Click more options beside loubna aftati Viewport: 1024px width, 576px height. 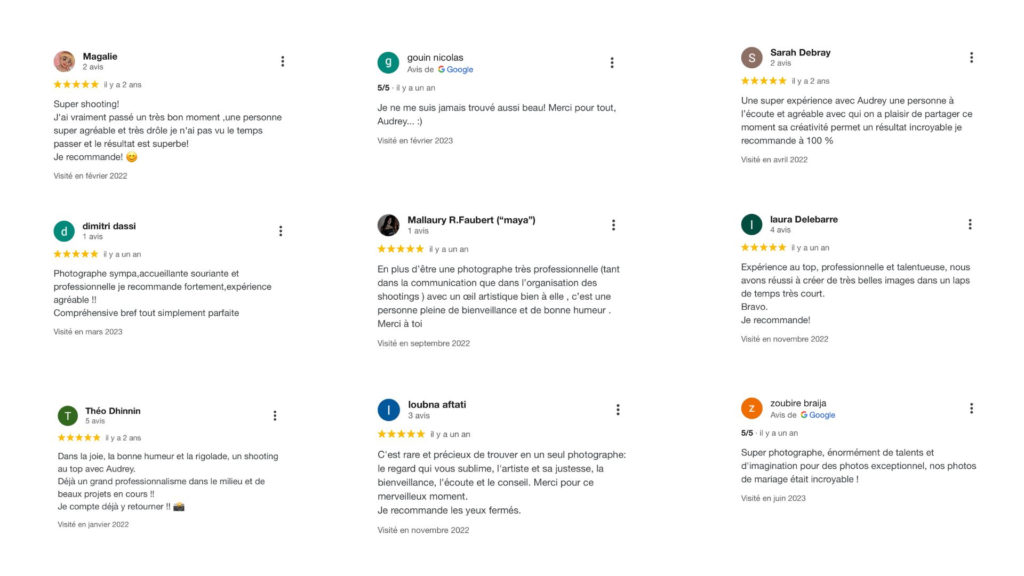pos(618,409)
